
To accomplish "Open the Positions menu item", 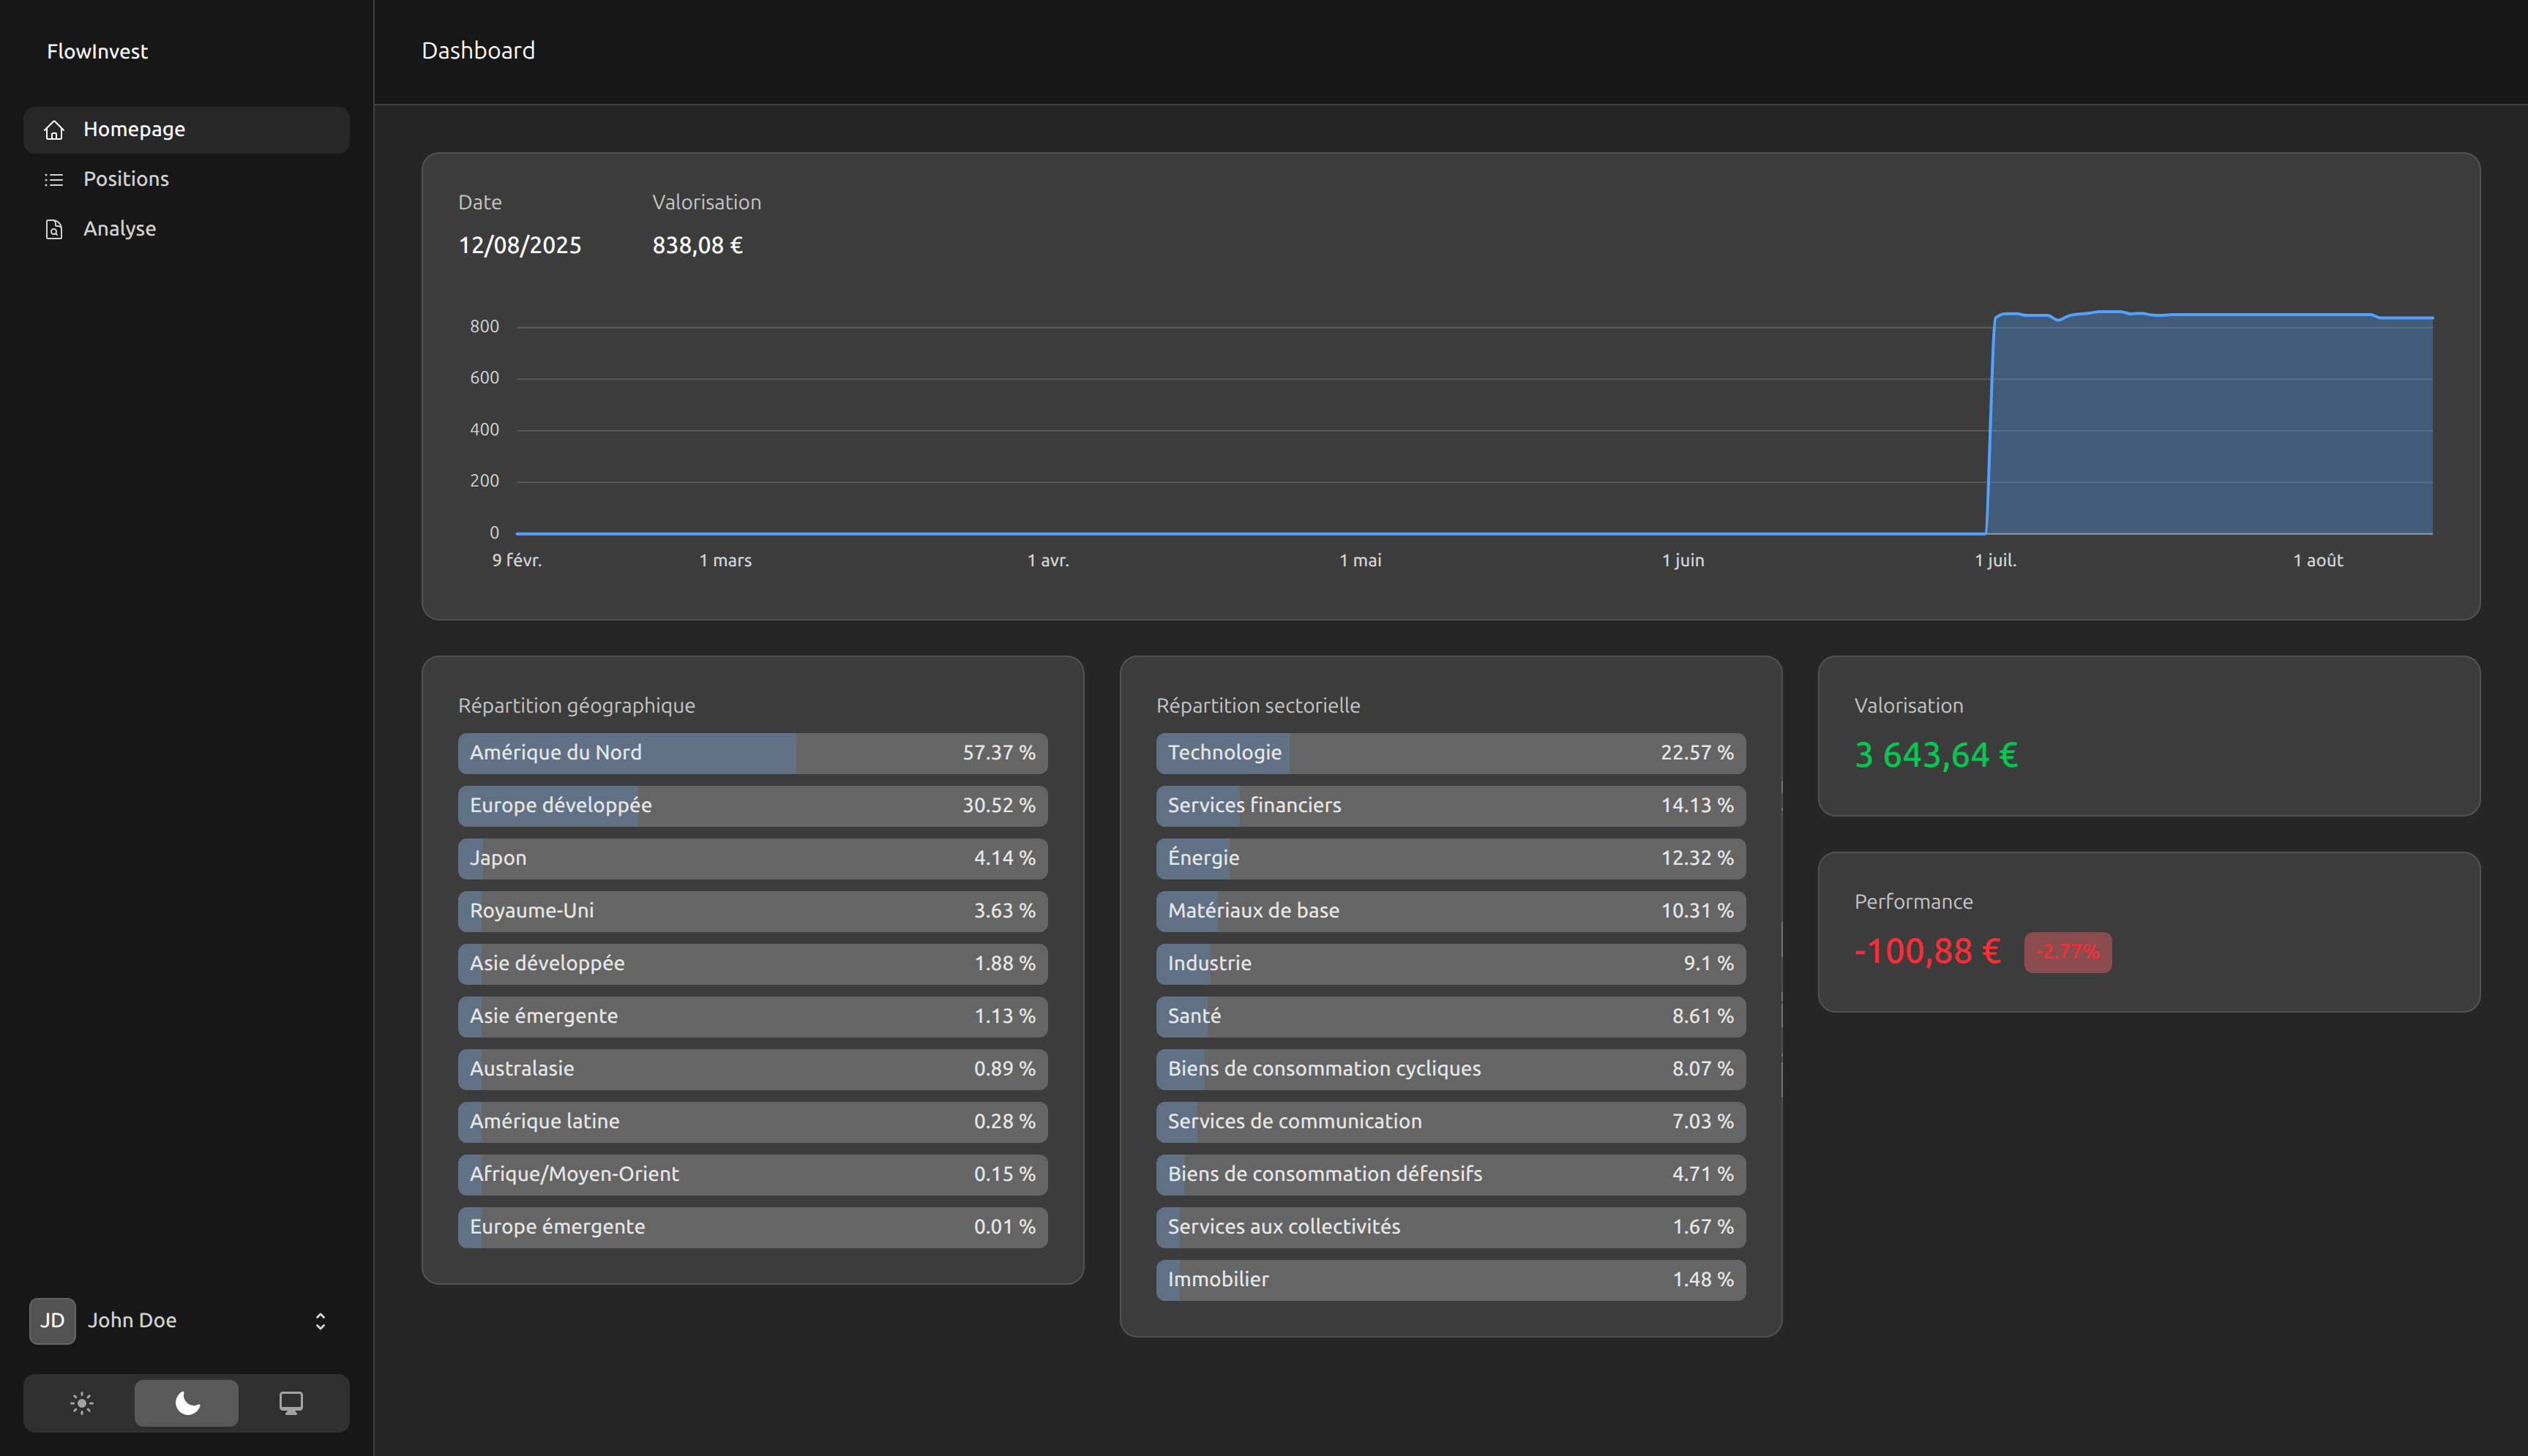I will tap(126, 179).
